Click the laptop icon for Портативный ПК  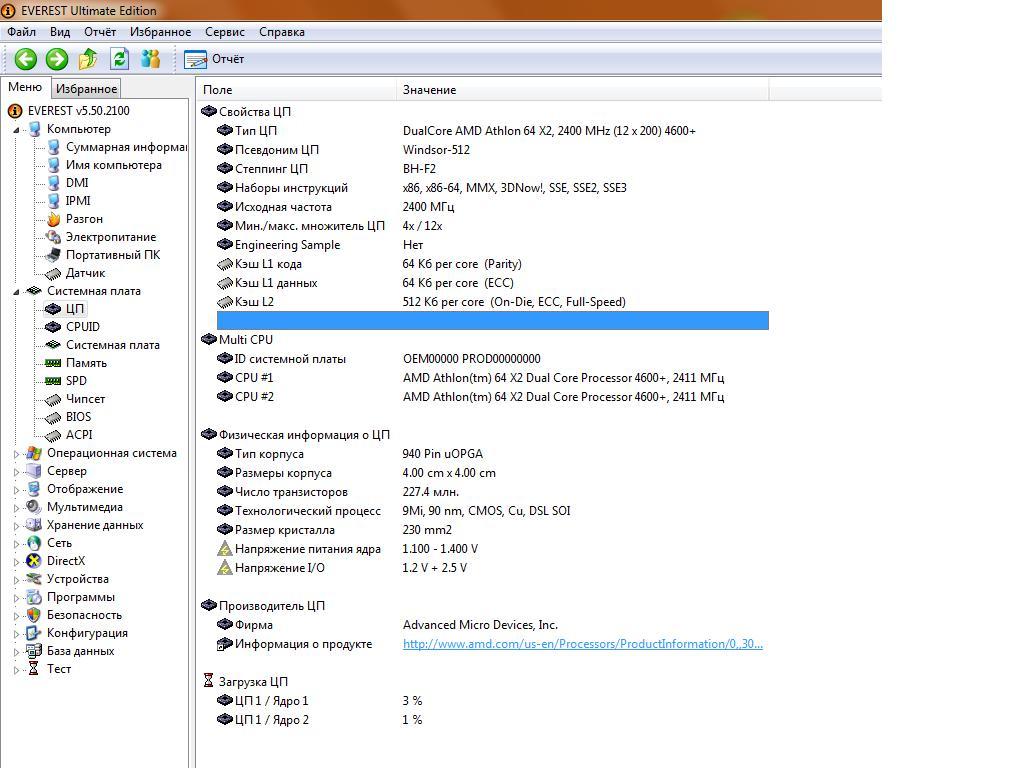tap(54, 255)
